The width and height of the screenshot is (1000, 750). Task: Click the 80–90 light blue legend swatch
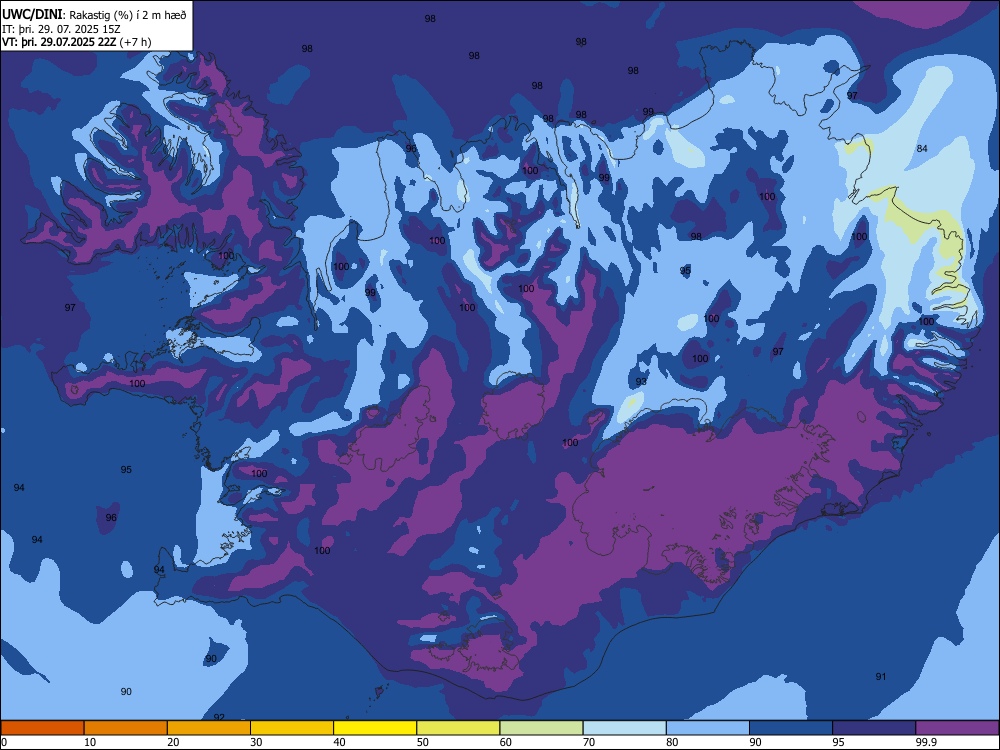click(708, 728)
